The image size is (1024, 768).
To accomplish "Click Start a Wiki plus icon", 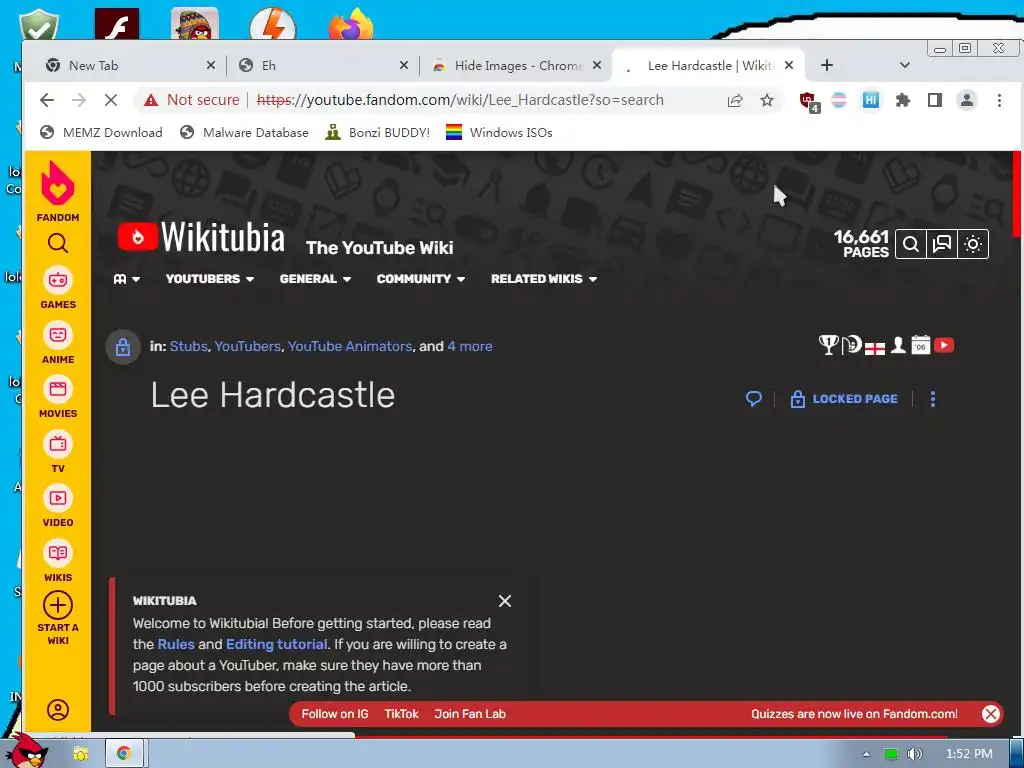I will 57,606.
